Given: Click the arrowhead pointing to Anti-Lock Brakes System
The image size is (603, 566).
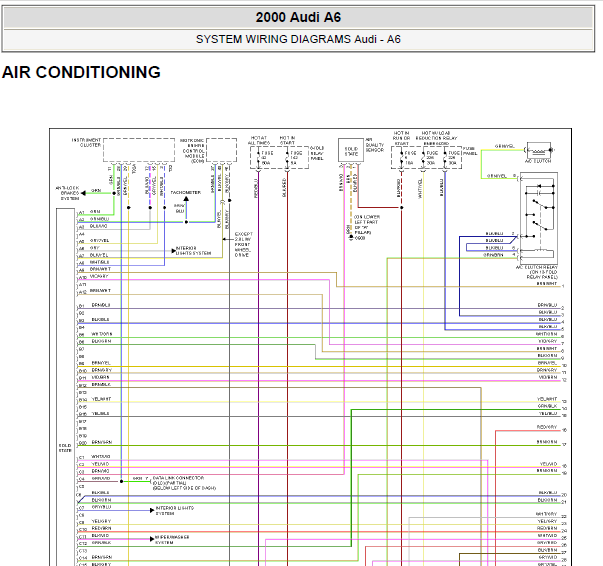Looking at the screenshot, I should [x=83, y=193].
